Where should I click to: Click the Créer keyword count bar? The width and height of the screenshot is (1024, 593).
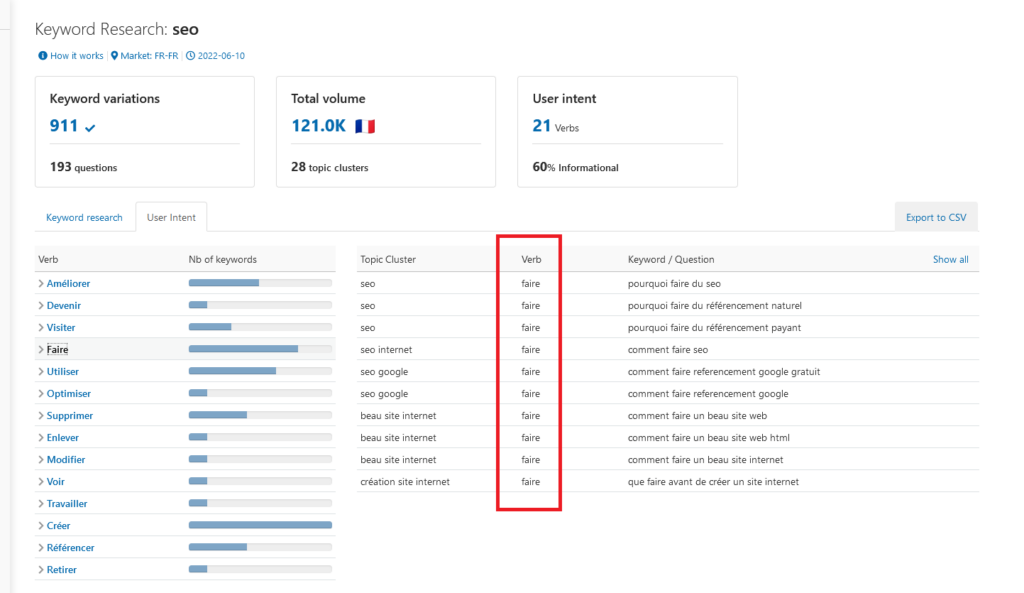pyautogui.click(x=260, y=525)
